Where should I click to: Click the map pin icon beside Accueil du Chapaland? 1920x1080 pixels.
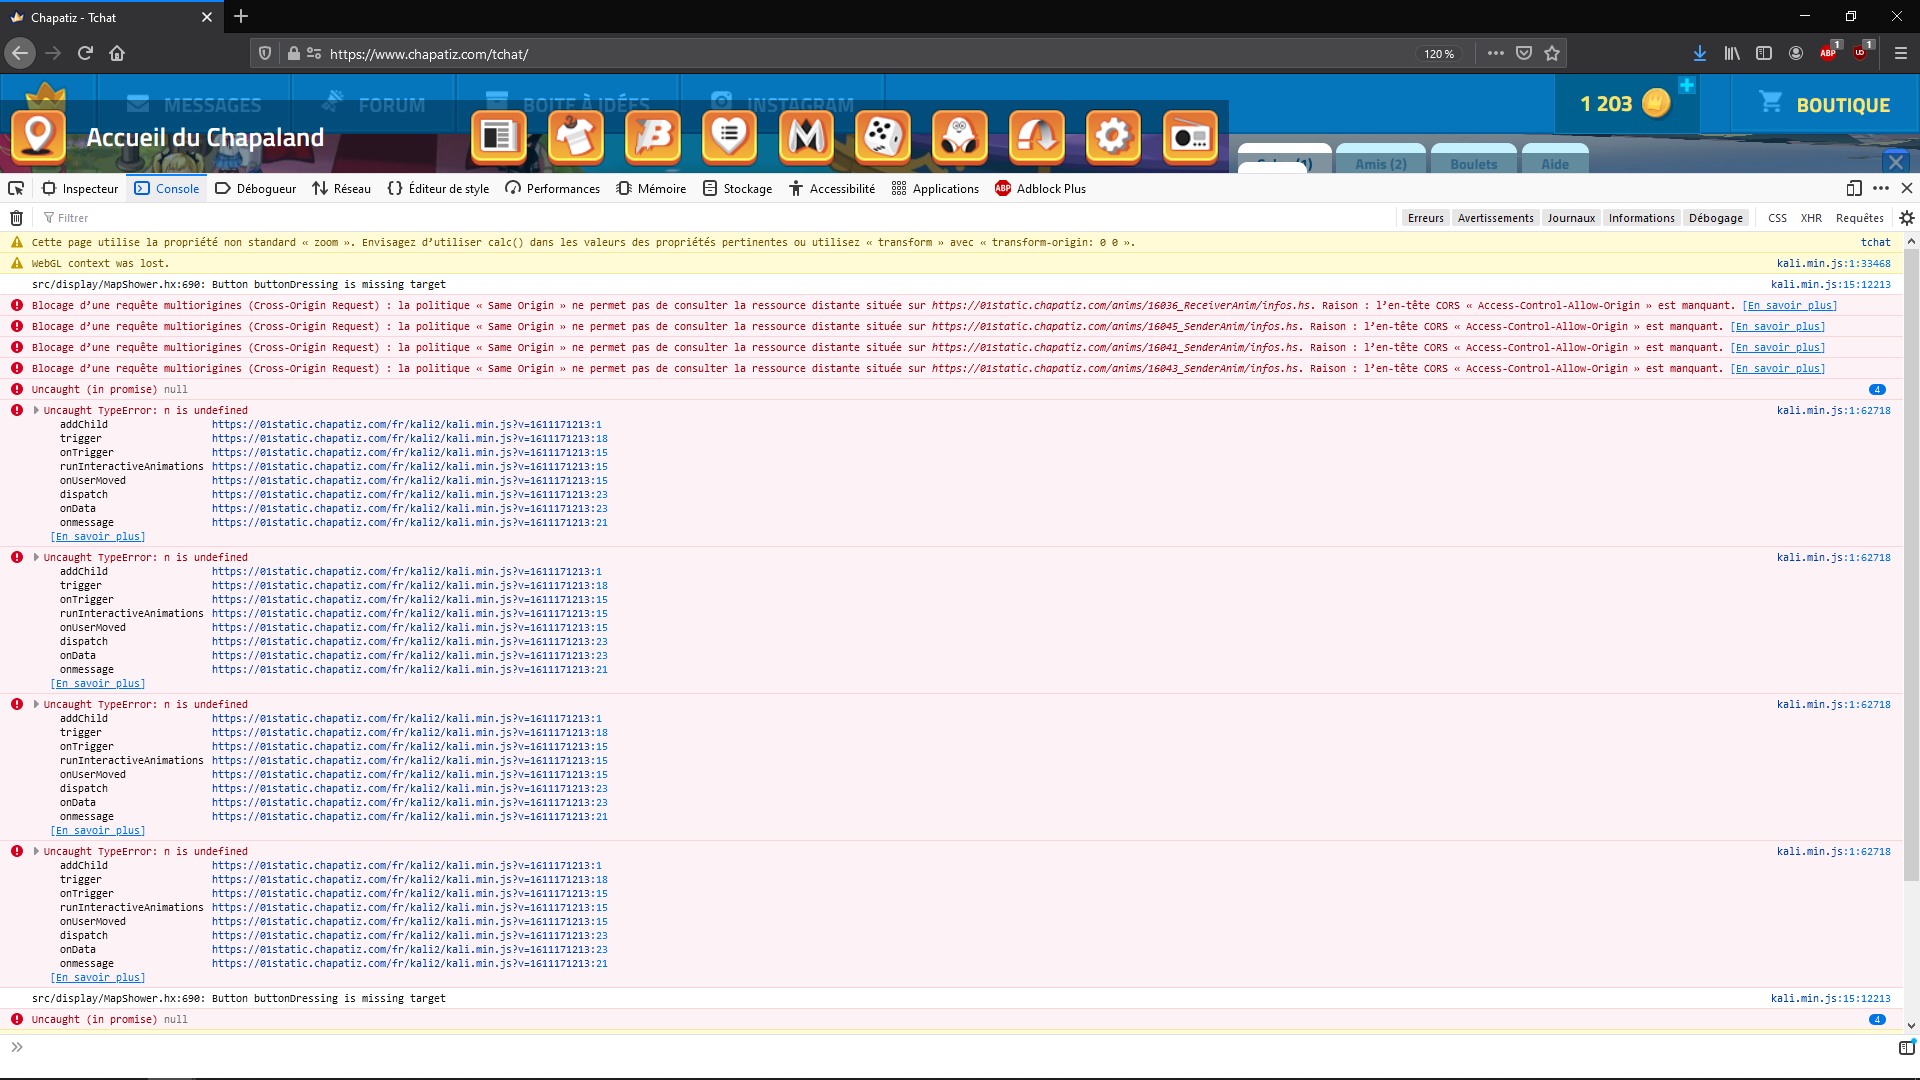click(39, 136)
